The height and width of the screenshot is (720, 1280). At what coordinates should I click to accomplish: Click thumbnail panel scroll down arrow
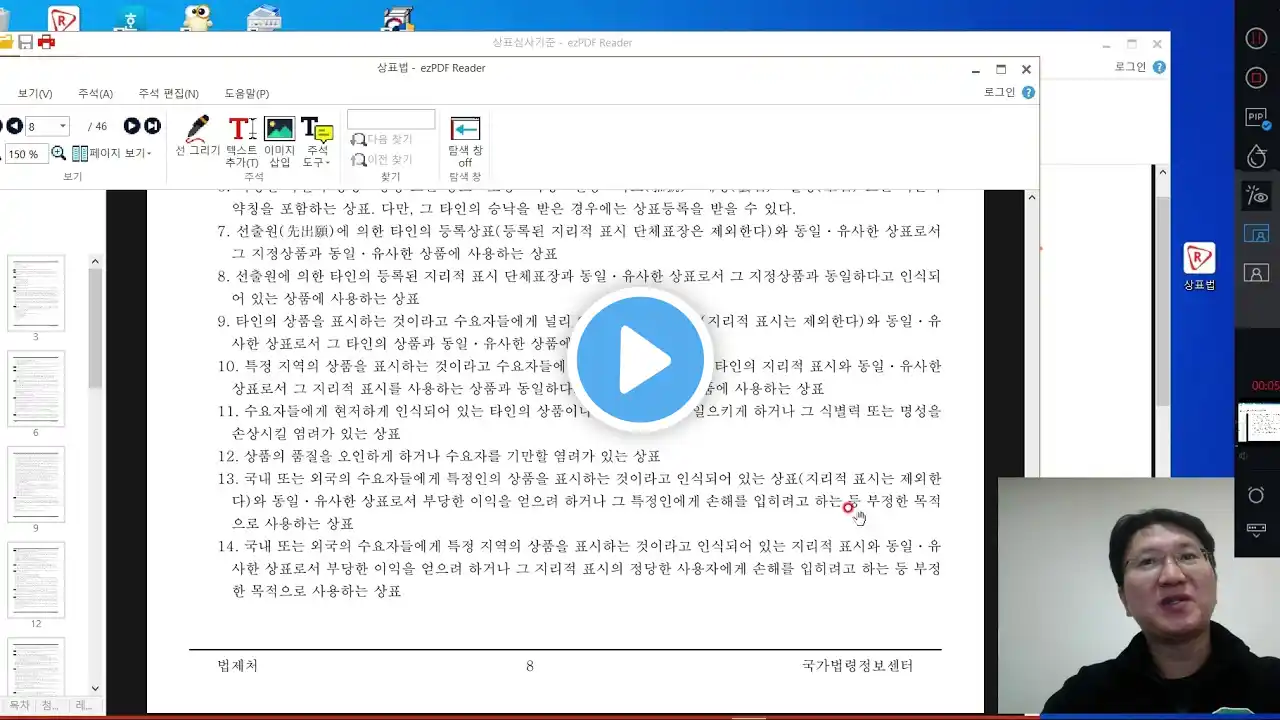click(95, 688)
